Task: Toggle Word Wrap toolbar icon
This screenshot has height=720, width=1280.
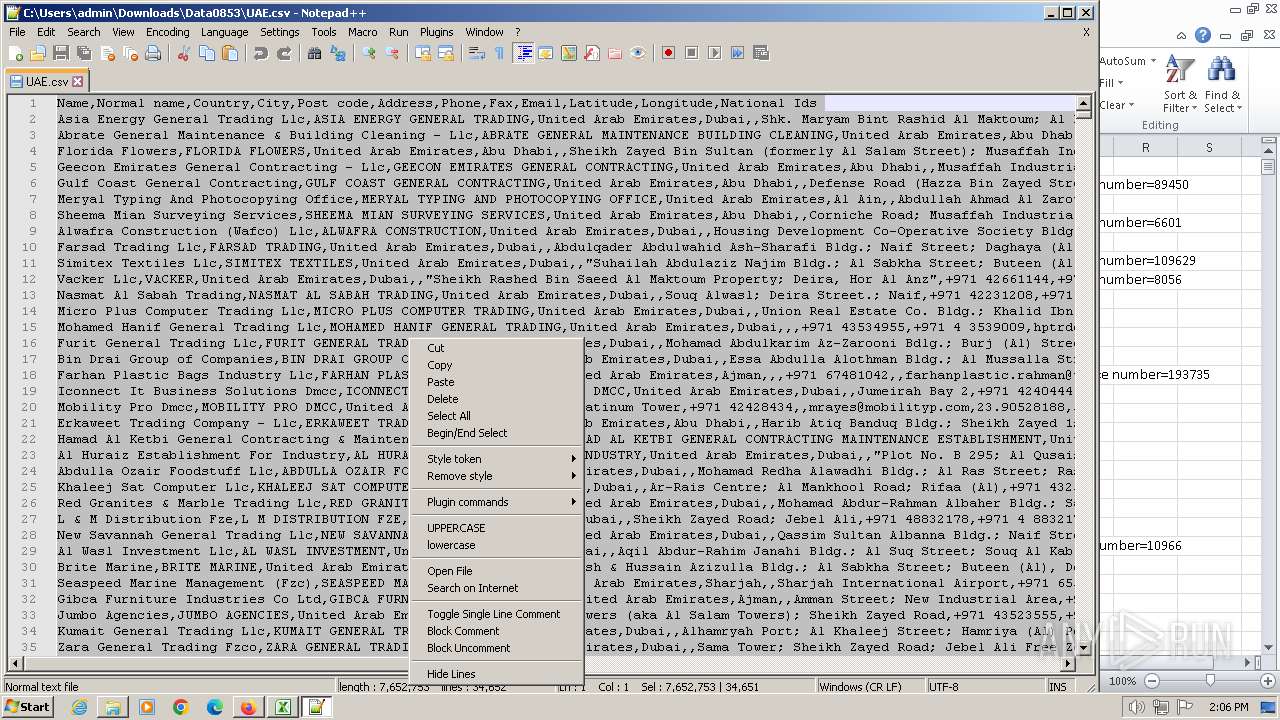Action: 476,53
